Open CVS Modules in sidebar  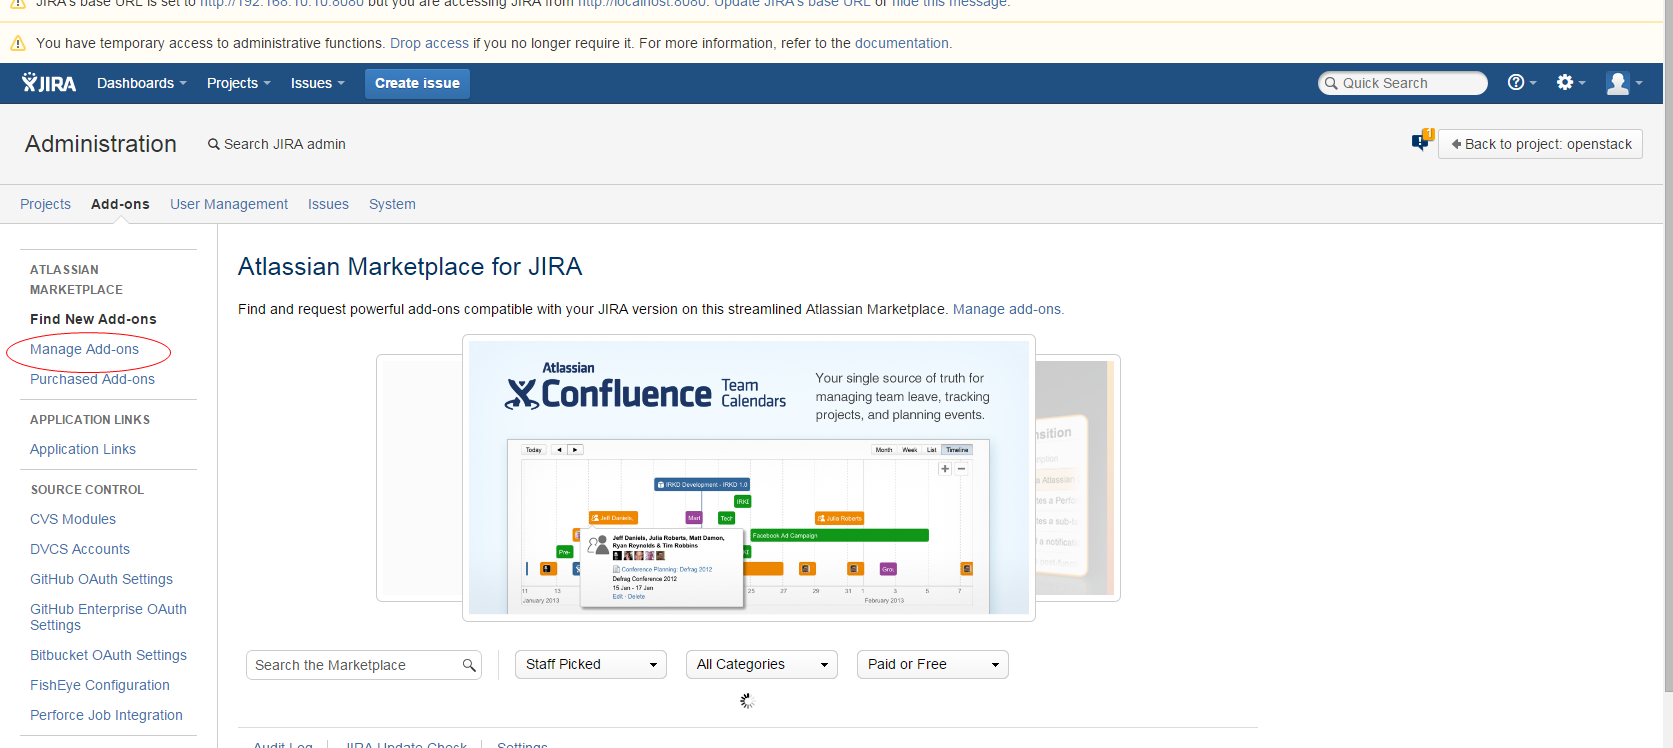click(x=73, y=519)
